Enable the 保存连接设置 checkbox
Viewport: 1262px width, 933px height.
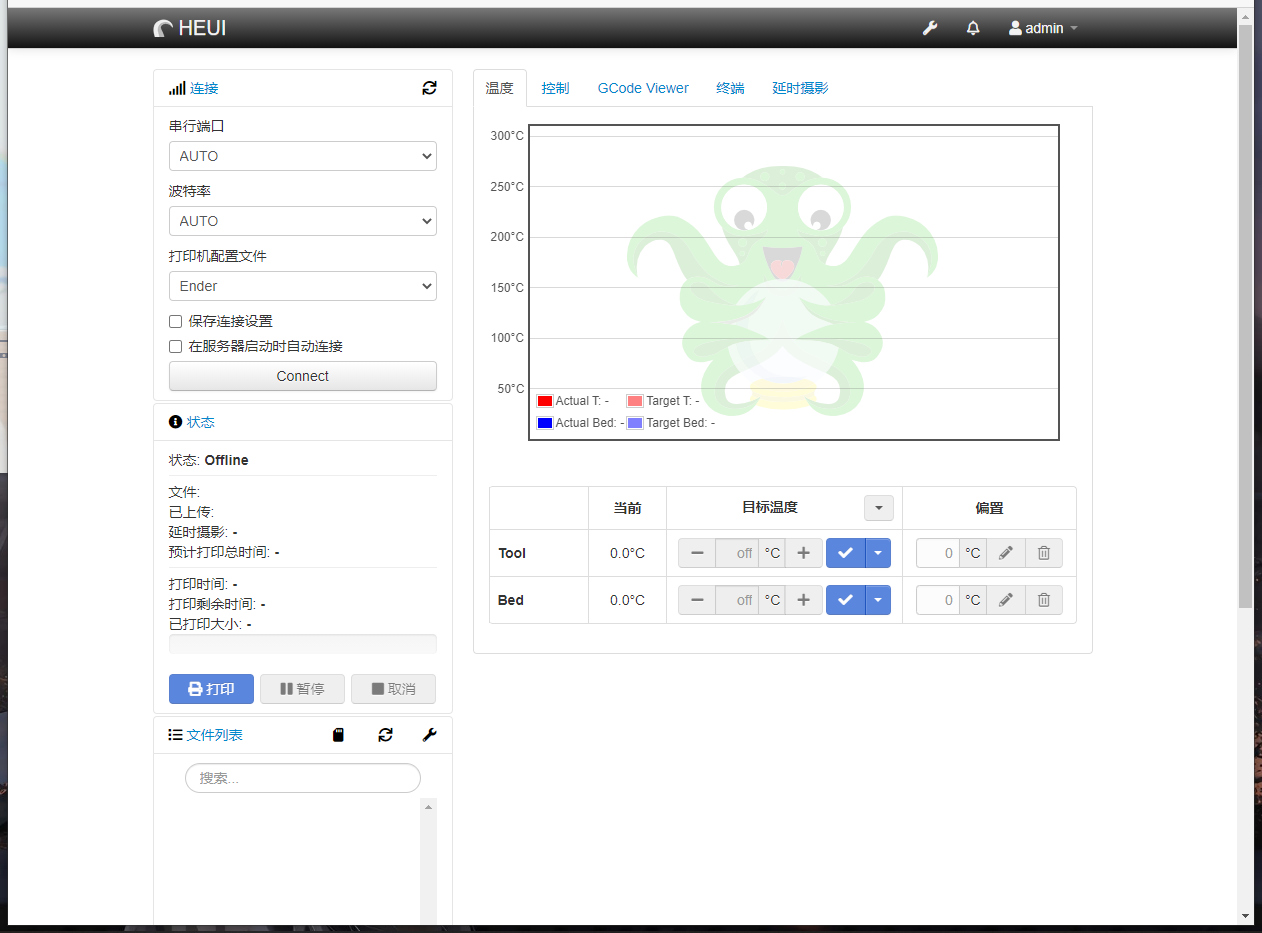click(x=175, y=321)
